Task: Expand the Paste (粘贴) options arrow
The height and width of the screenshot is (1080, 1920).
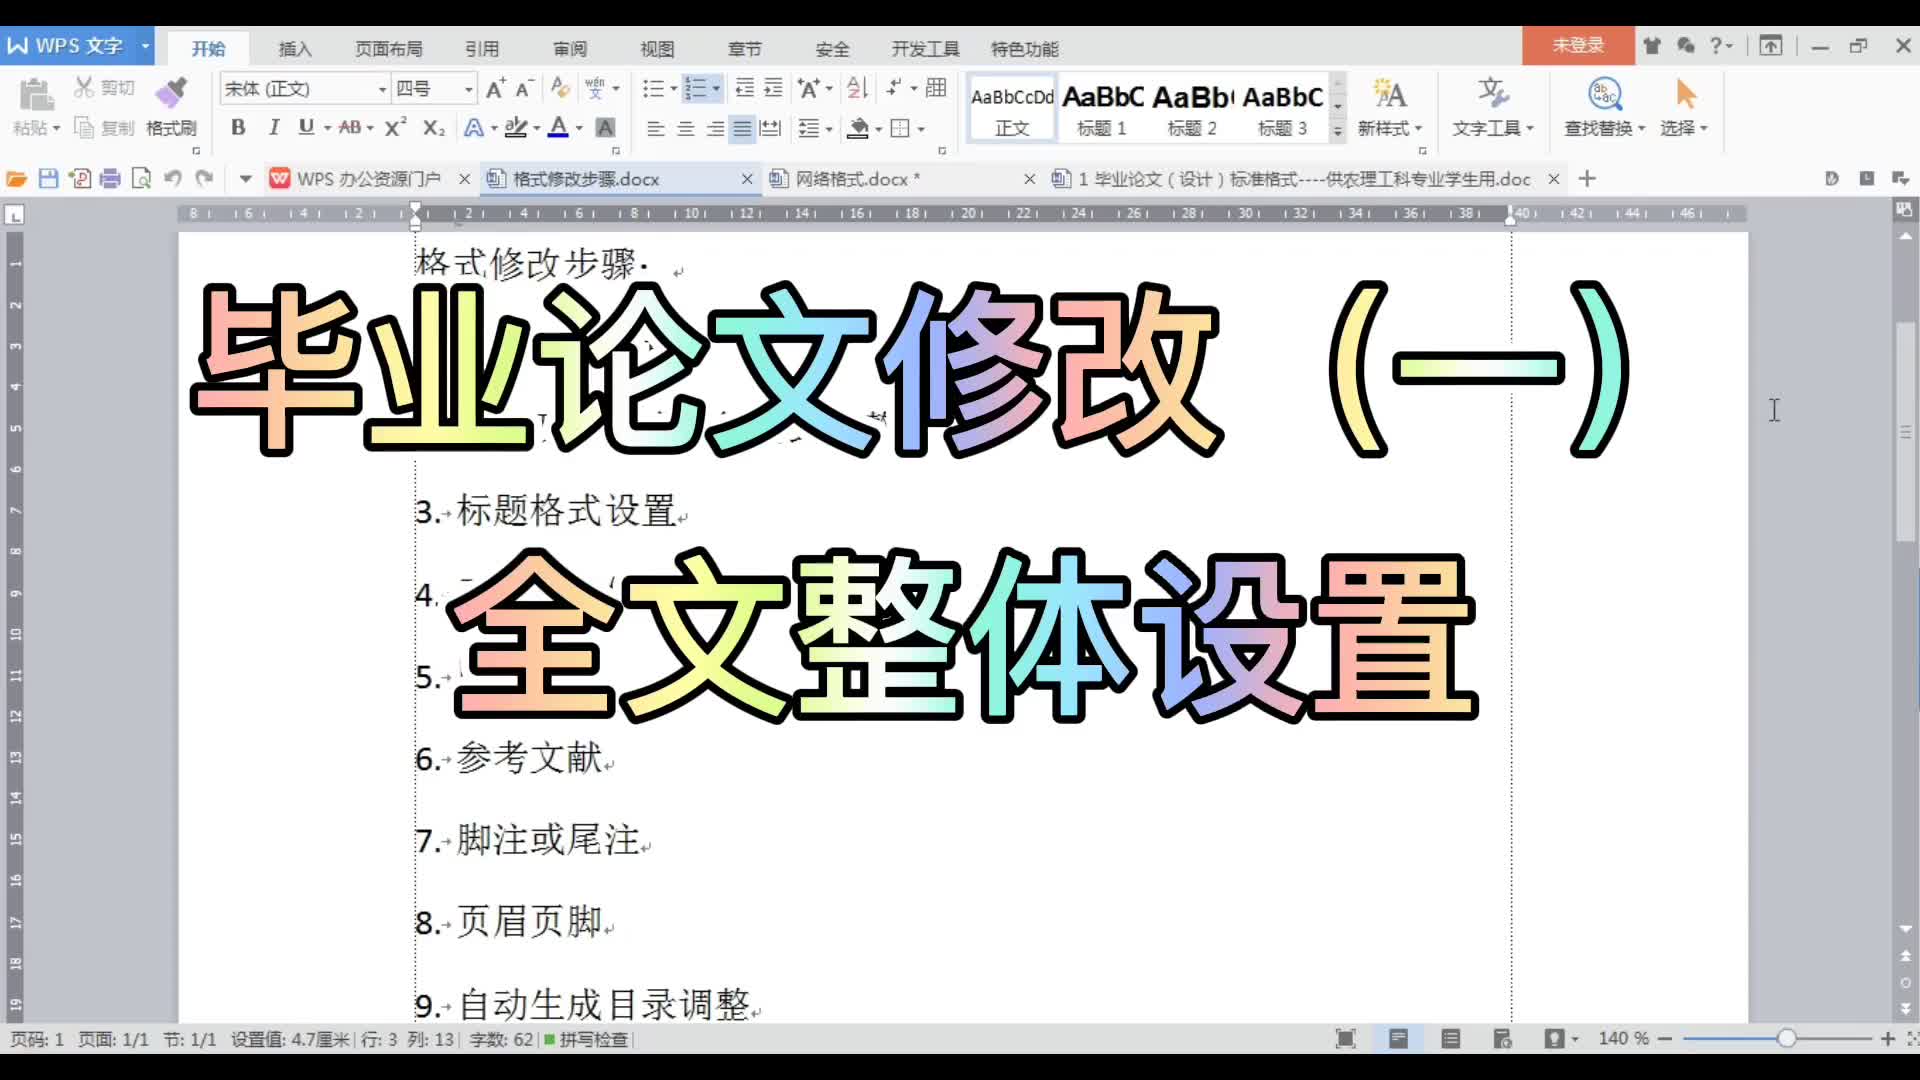Action: pos(56,128)
